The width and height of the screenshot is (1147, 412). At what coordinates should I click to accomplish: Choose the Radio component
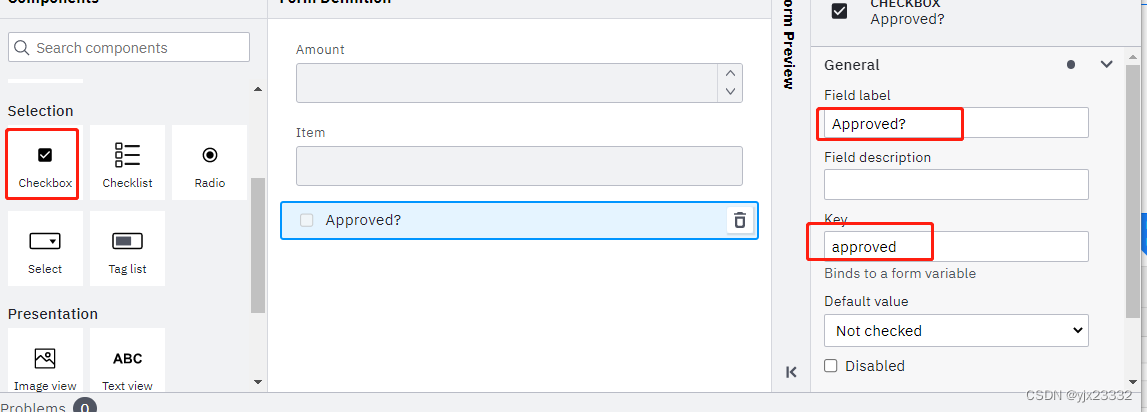pos(209,164)
